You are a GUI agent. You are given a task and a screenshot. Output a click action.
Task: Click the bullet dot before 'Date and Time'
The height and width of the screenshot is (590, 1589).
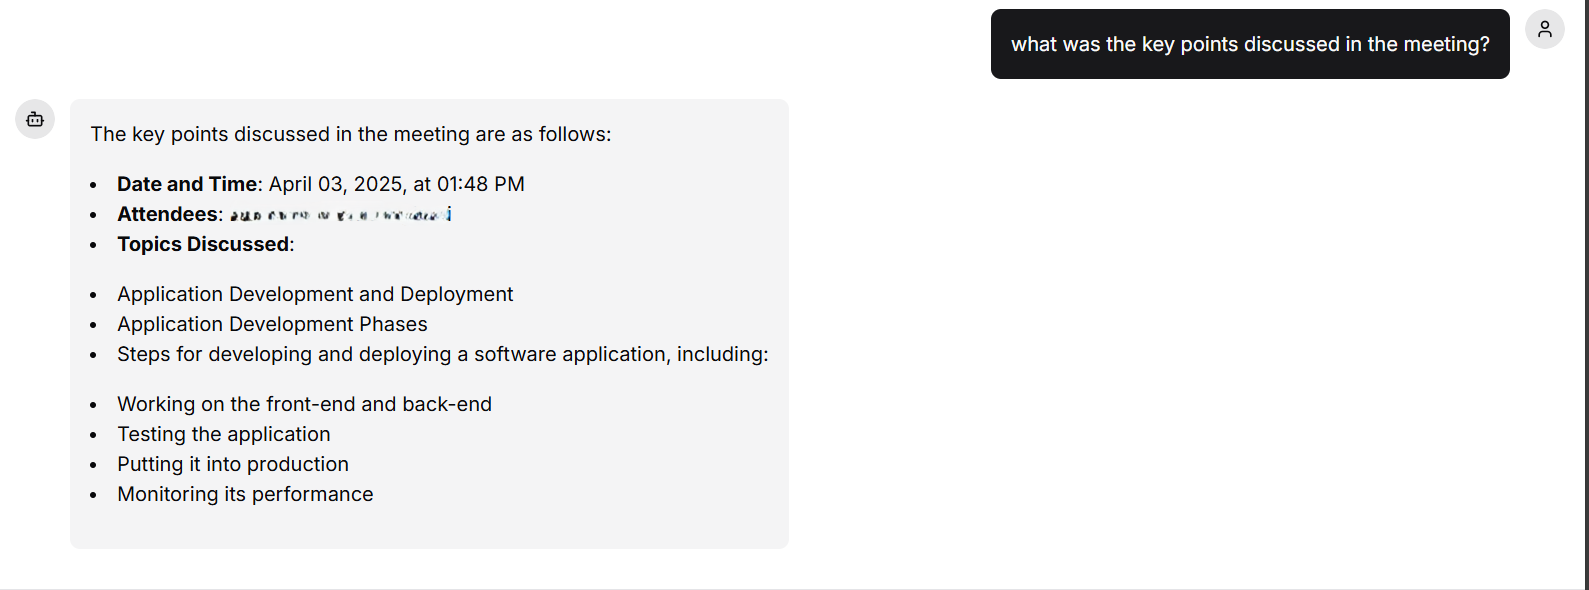pos(93,185)
